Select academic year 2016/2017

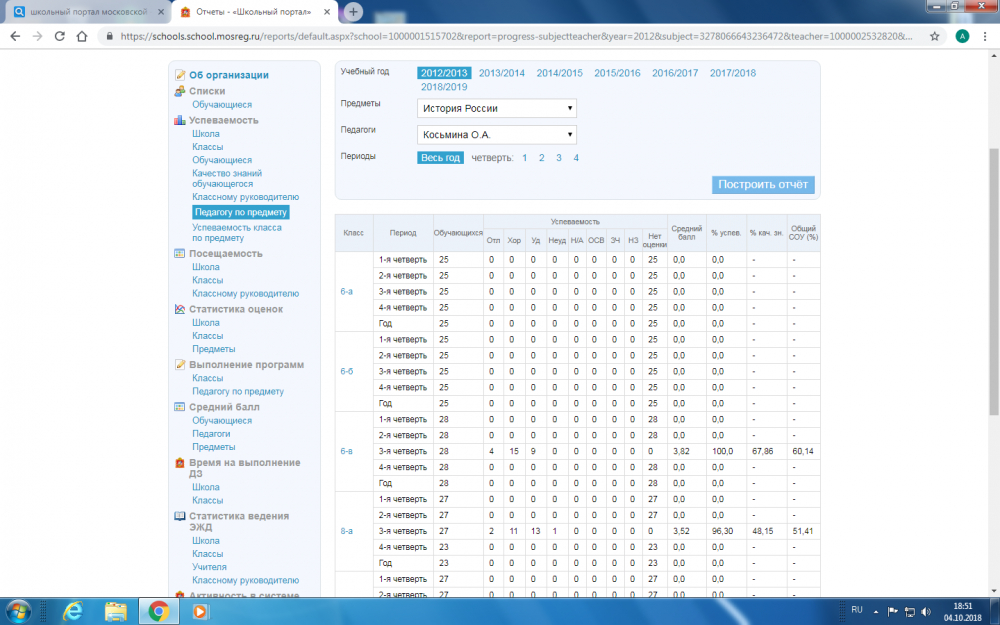(x=675, y=73)
